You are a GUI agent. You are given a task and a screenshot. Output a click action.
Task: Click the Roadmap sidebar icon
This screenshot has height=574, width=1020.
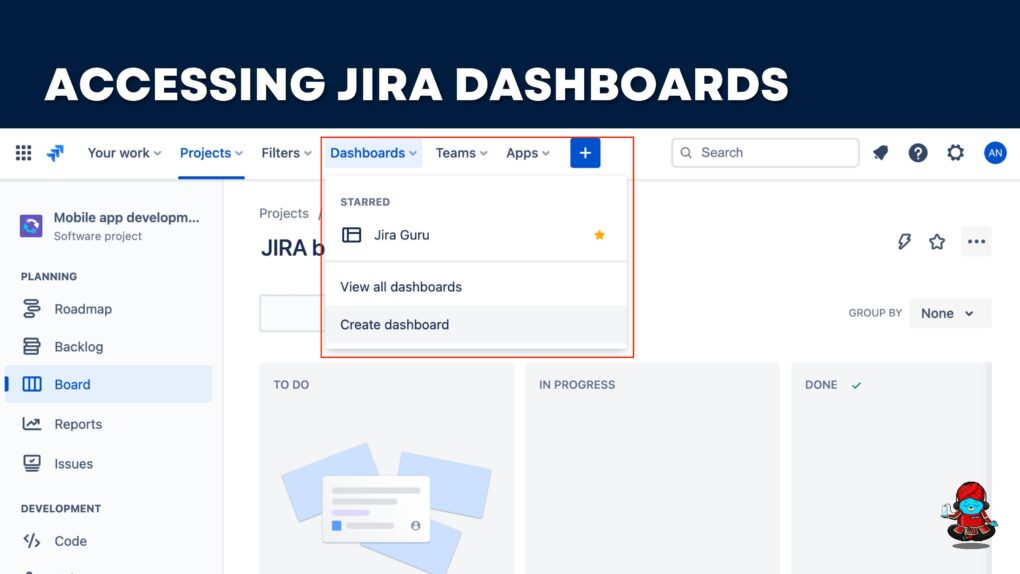[x=31, y=308]
